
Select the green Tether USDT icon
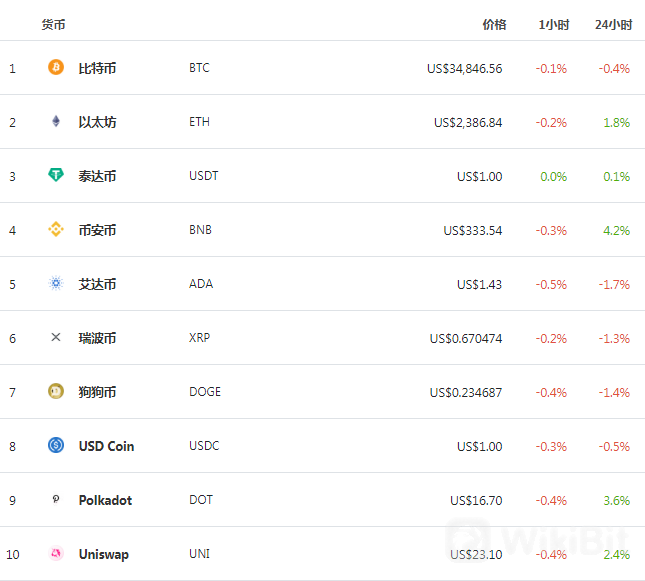click(56, 175)
